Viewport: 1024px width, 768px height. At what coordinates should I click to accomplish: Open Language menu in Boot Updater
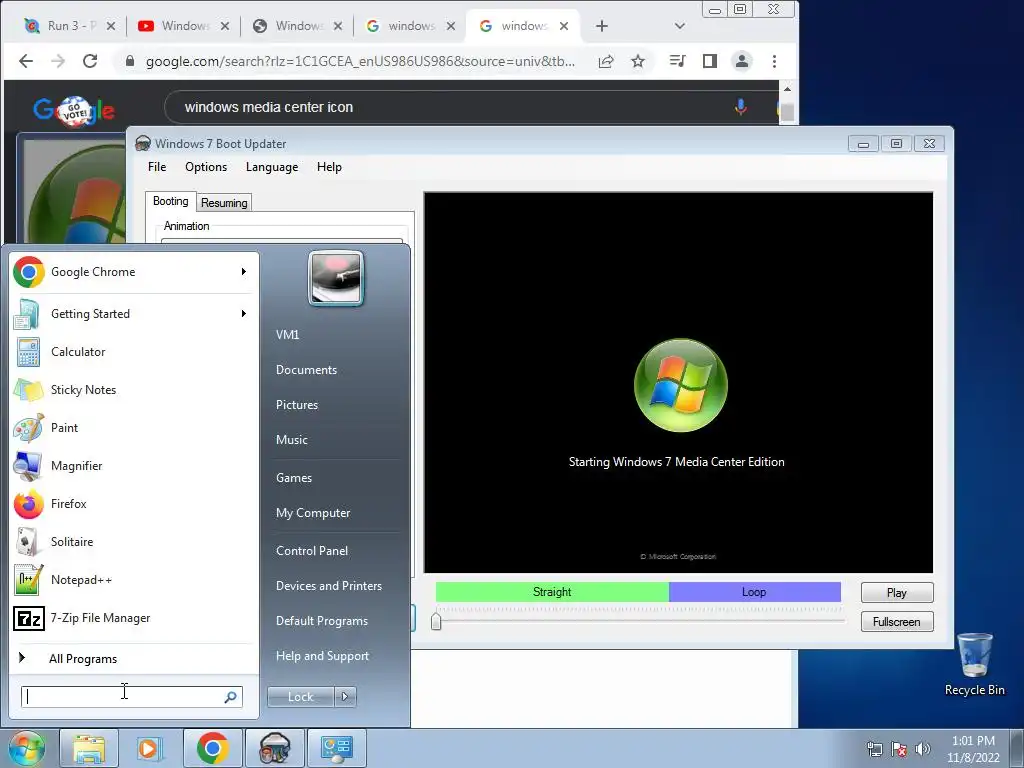(x=272, y=167)
